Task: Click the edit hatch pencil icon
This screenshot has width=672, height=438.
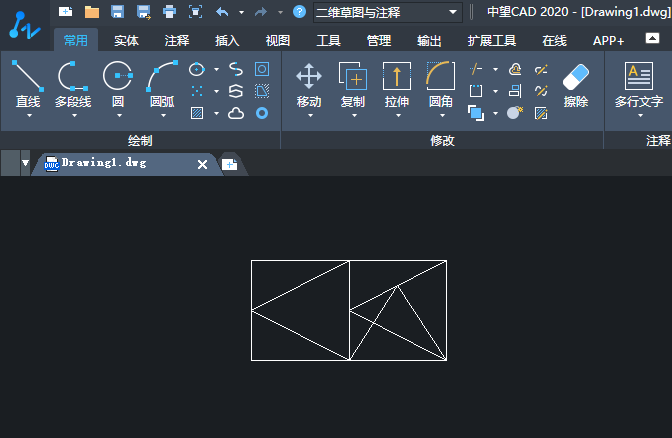Action: click(541, 113)
